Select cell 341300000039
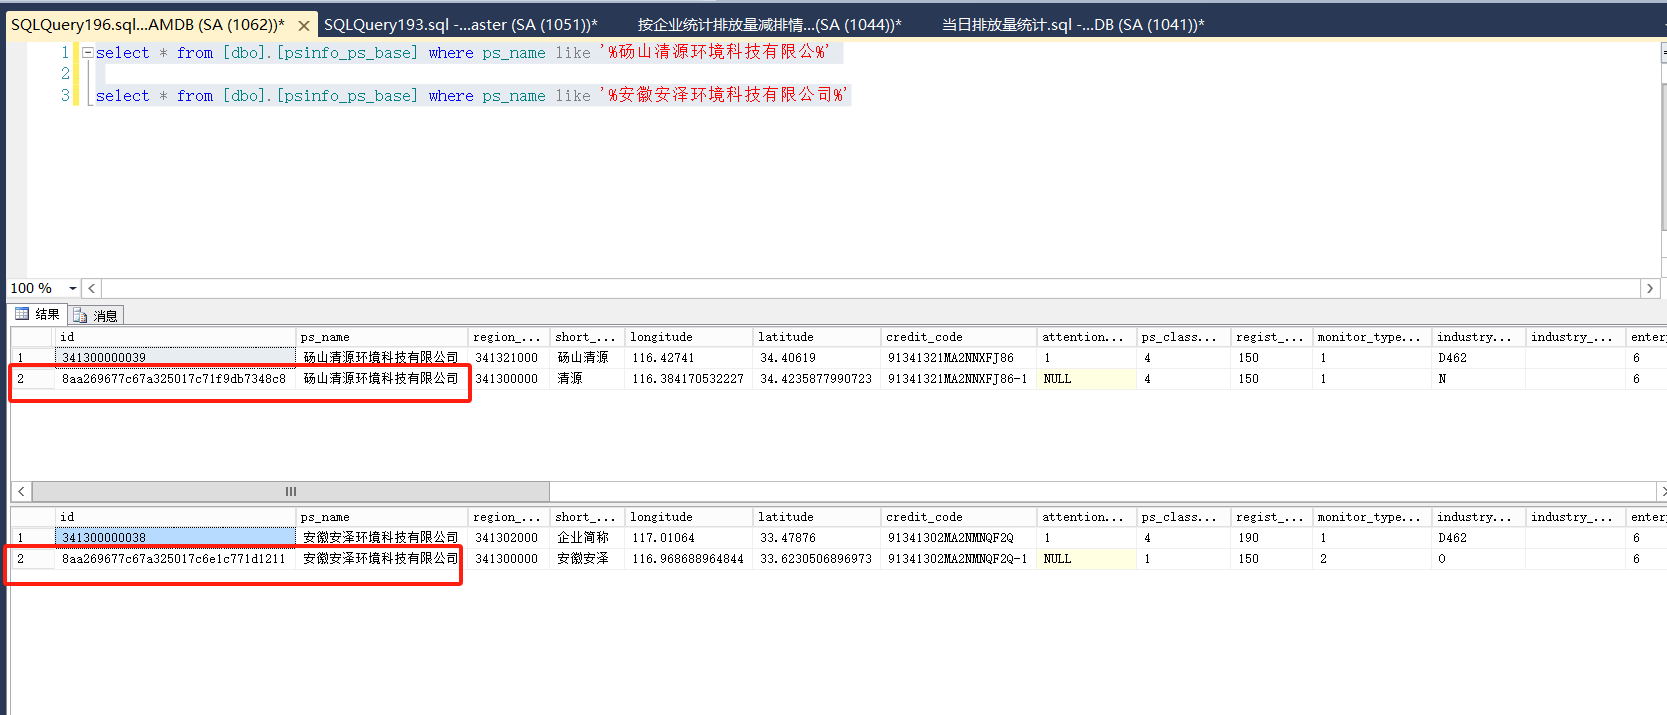The width and height of the screenshot is (1667, 715). pos(175,358)
